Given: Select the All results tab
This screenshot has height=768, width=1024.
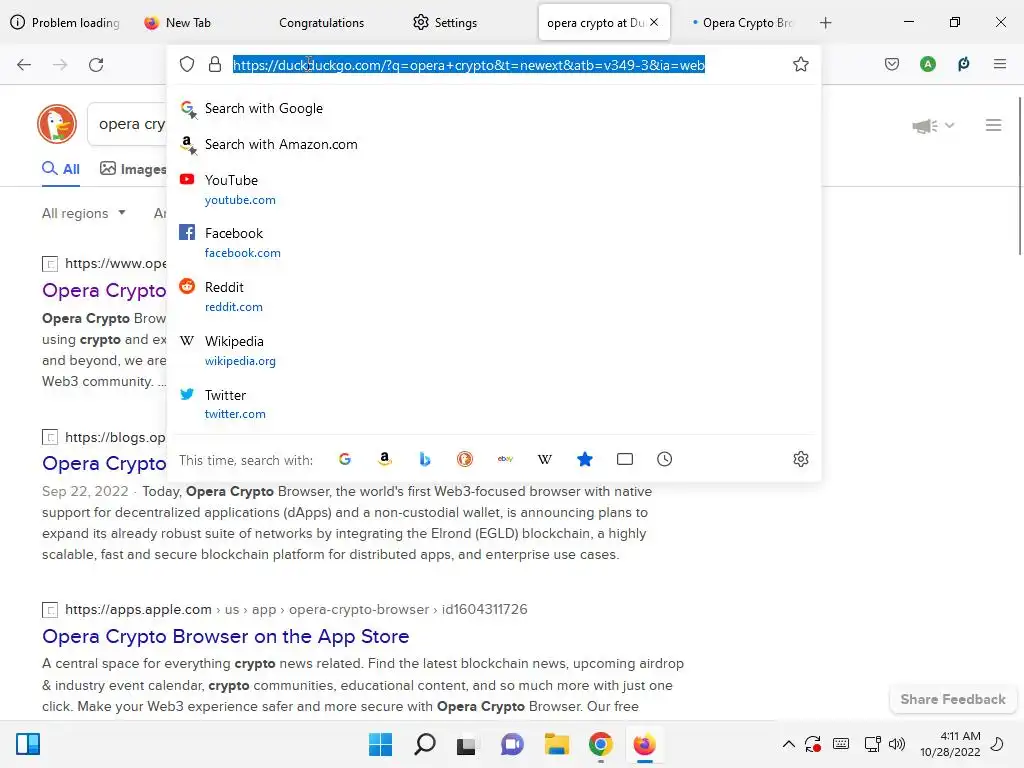Looking at the screenshot, I should click(61, 169).
